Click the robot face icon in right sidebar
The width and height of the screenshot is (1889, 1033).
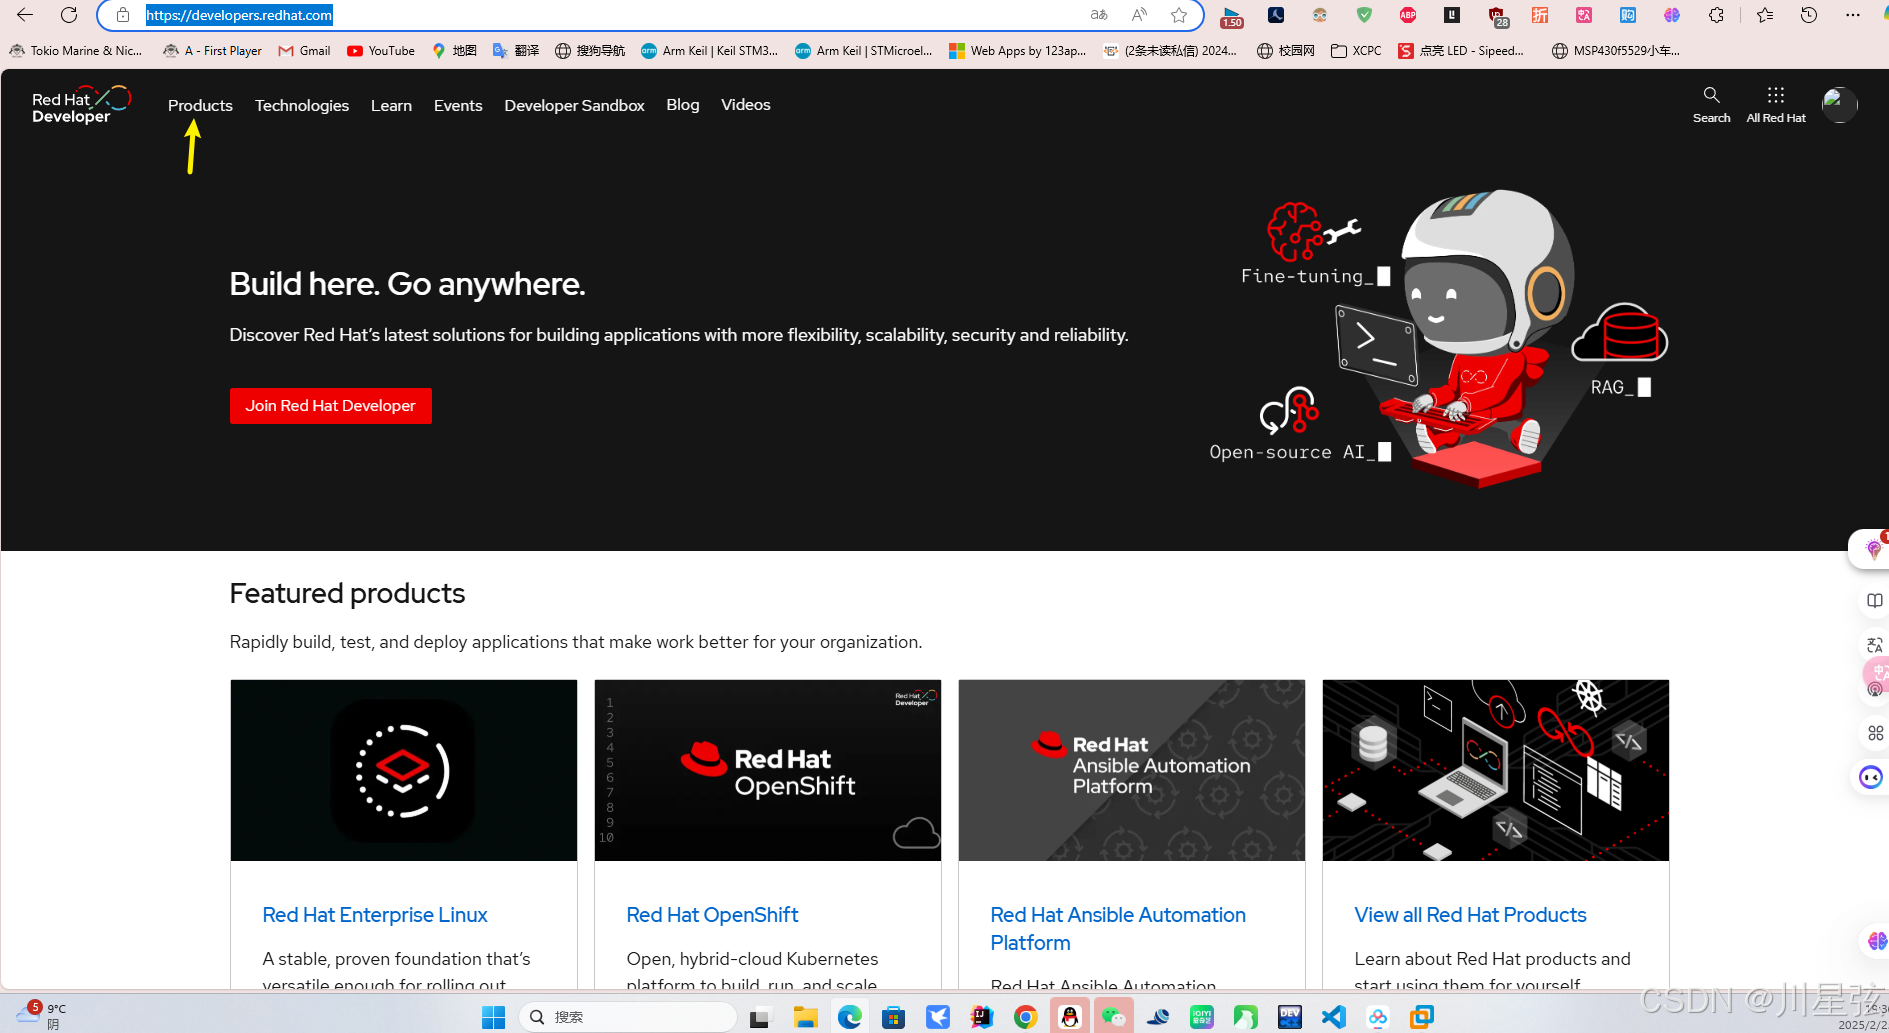[1871, 777]
